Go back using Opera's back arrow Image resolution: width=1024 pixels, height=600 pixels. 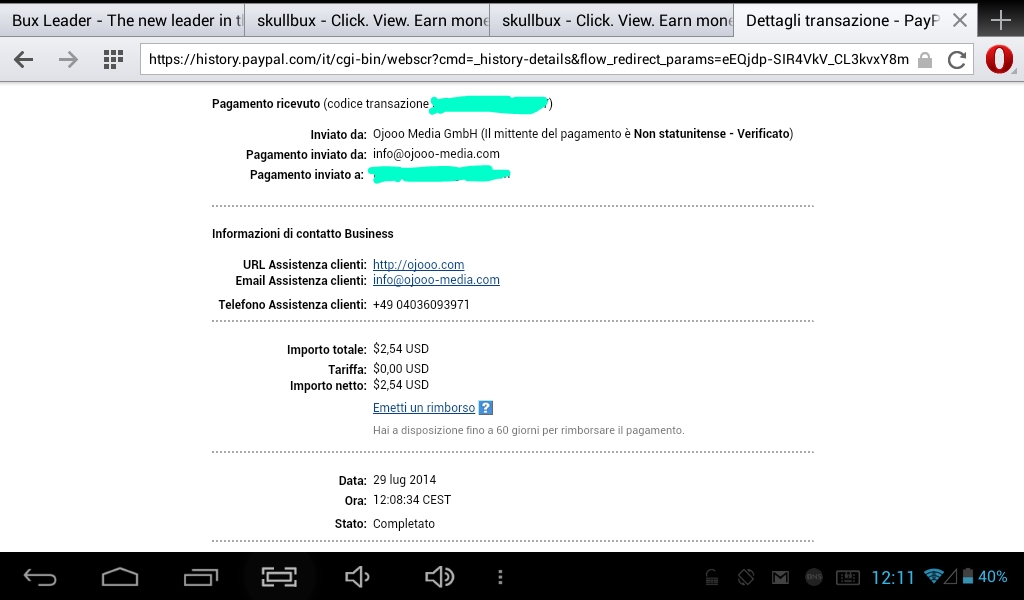pos(24,60)
